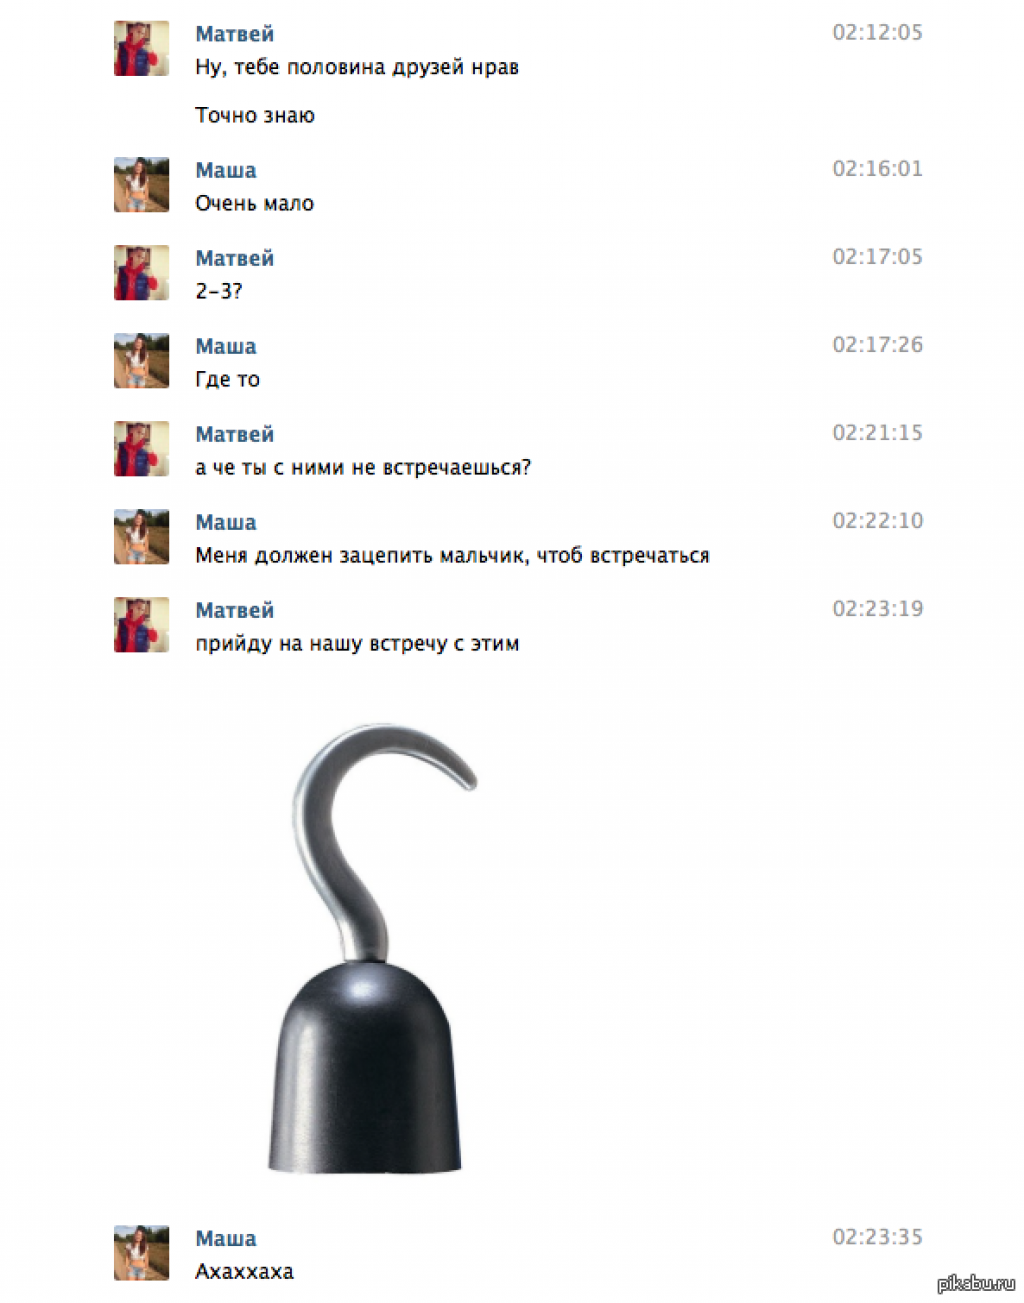Image resolution: width=1024 pixels, height=1303 pixels.
Task: Open Маша name link at 02:22:10
Action: [226, 522]
